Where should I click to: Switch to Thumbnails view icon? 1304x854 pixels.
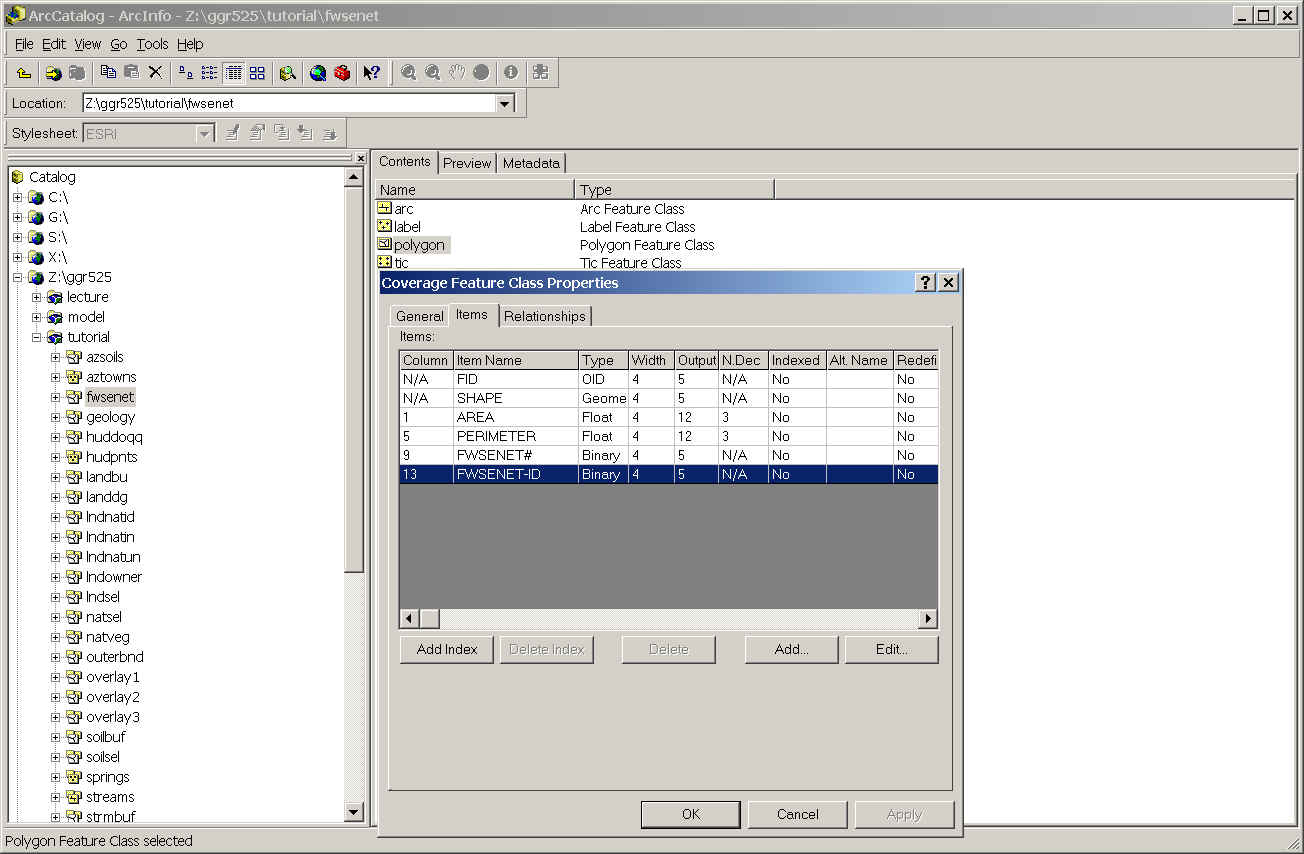257,73
